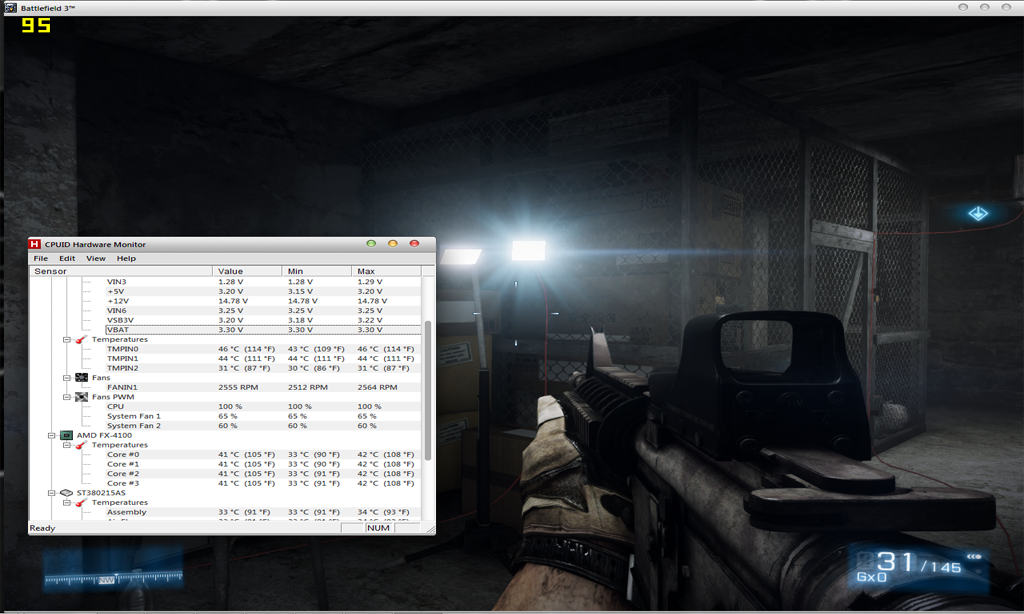Screen dimensions: 1024x614
Task: Click the 43 °C (109 °F) min for TMPIN0
Action: (x=316, y=349)
